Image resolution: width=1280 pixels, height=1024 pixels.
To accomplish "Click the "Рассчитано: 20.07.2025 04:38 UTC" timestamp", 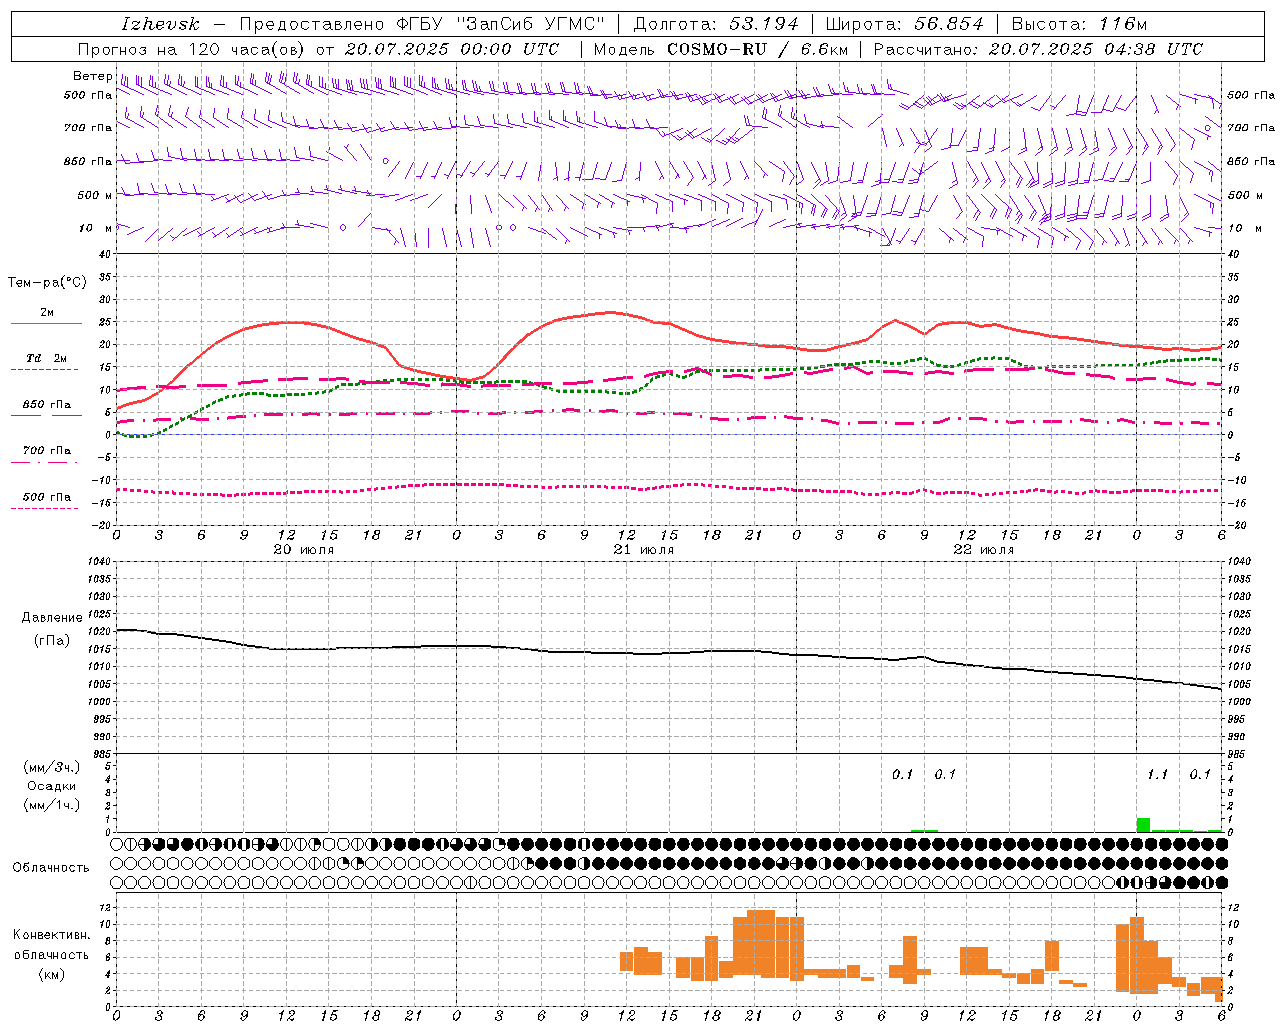I will point(1038,49).
